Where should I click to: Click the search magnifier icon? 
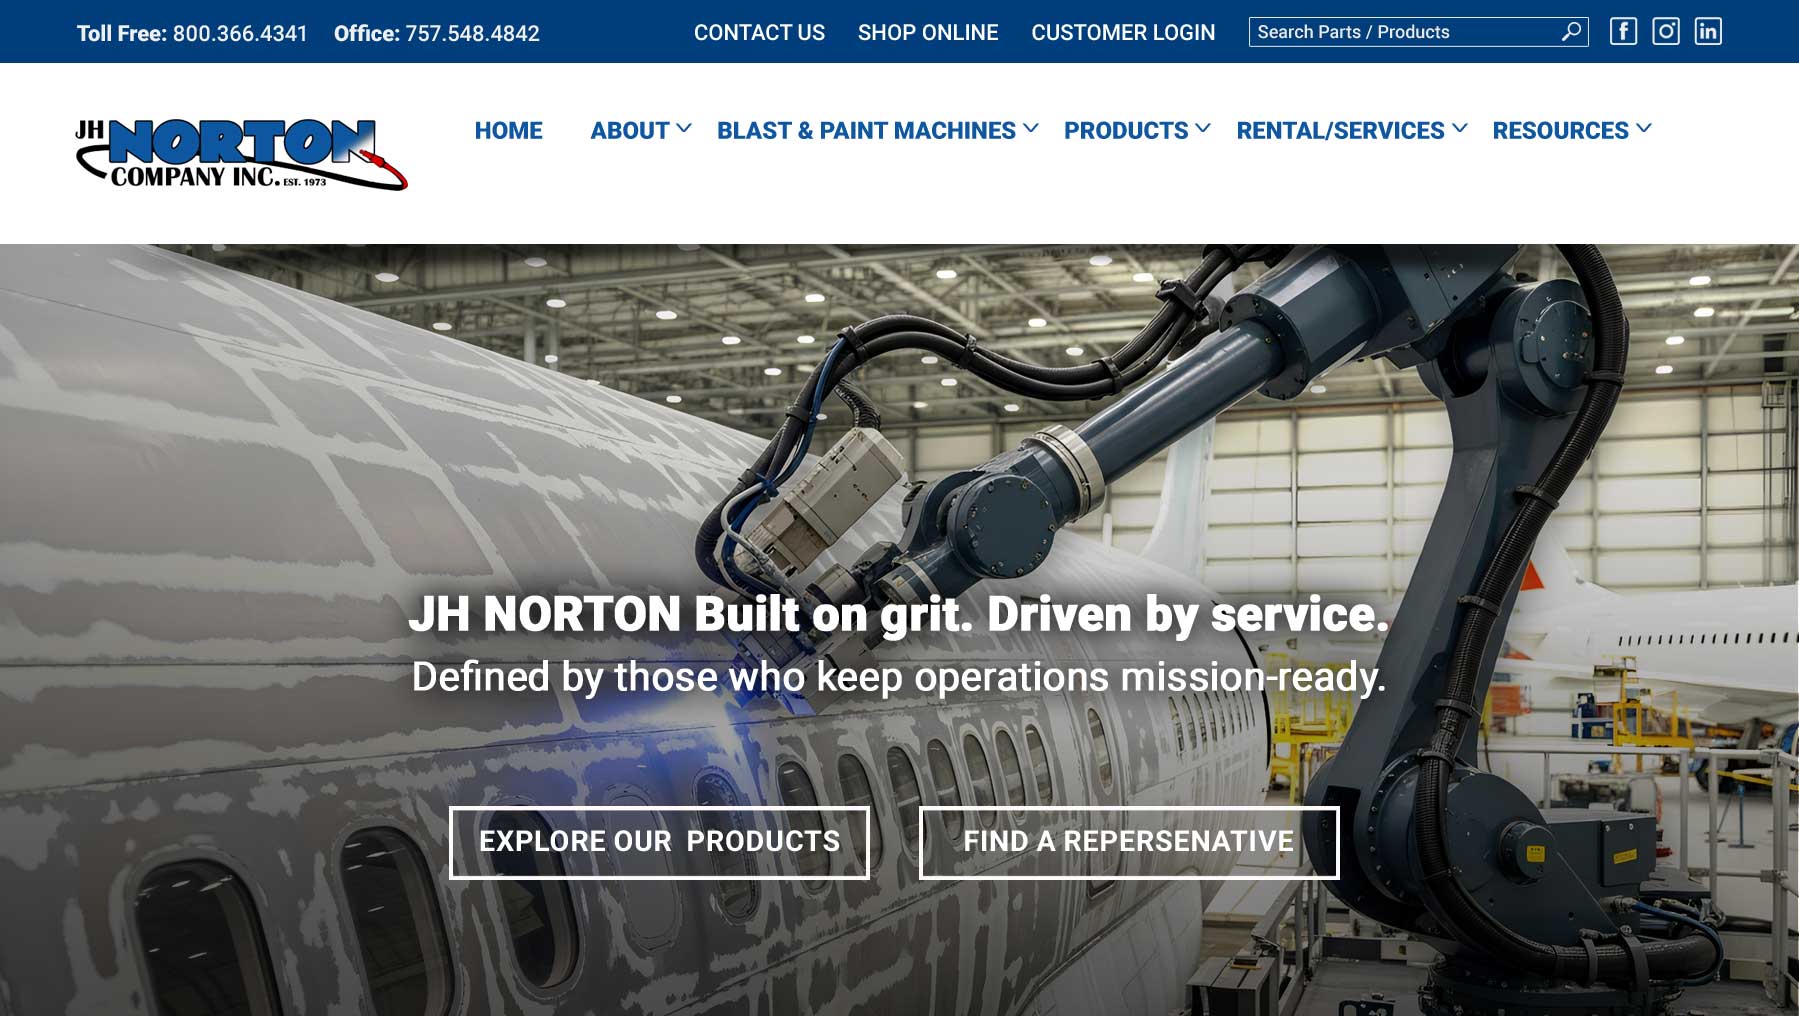point(1571,32)
